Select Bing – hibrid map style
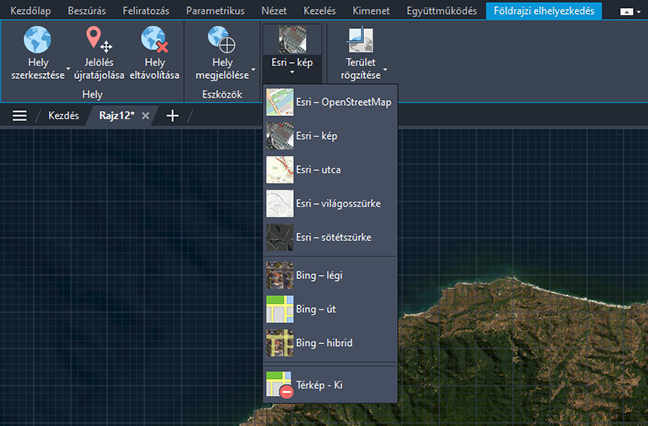This screenshot has height=426, width=648. click(x=330, y=343)
